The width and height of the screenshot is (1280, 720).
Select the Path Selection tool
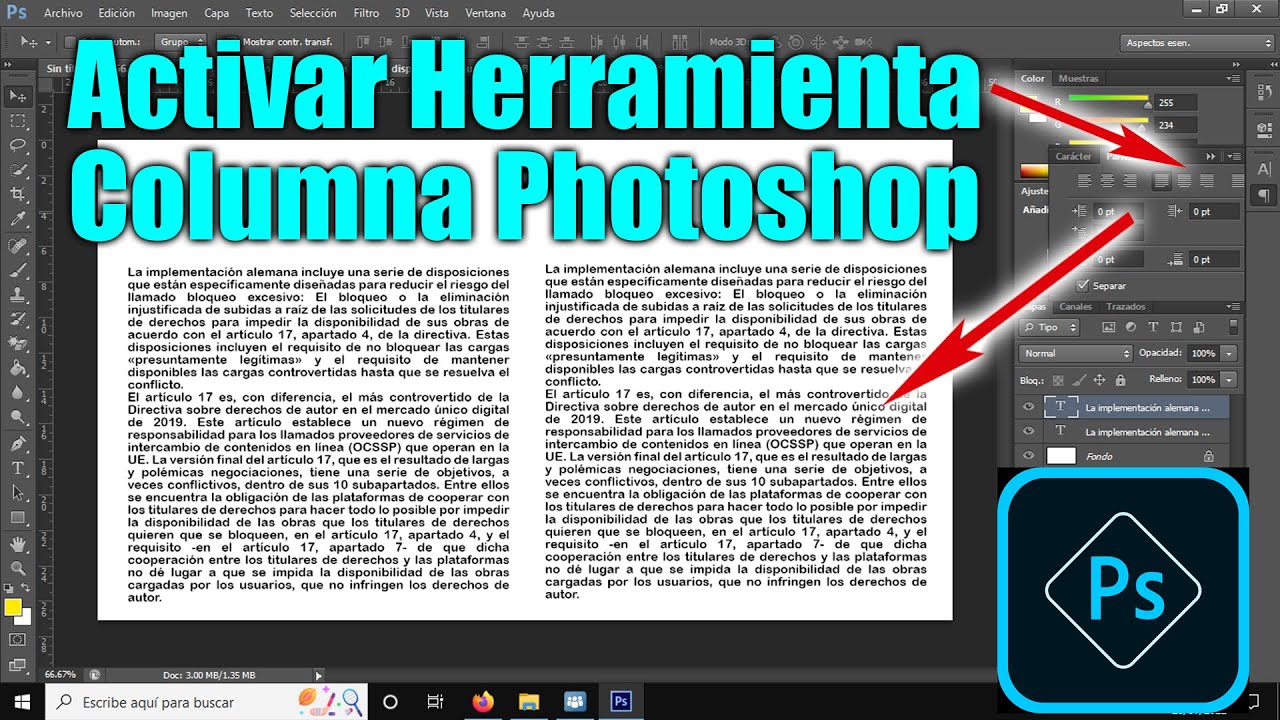(18, 493)
